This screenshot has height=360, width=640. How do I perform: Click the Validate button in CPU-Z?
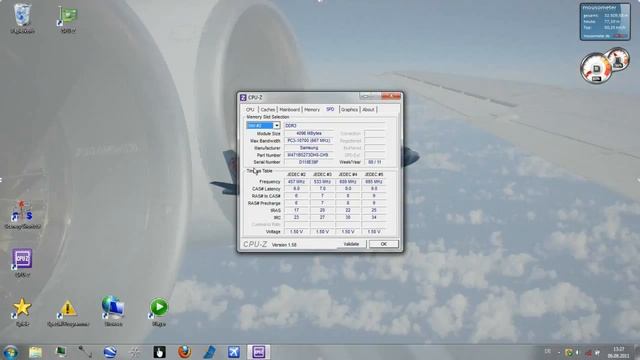(x=351, y=244)
